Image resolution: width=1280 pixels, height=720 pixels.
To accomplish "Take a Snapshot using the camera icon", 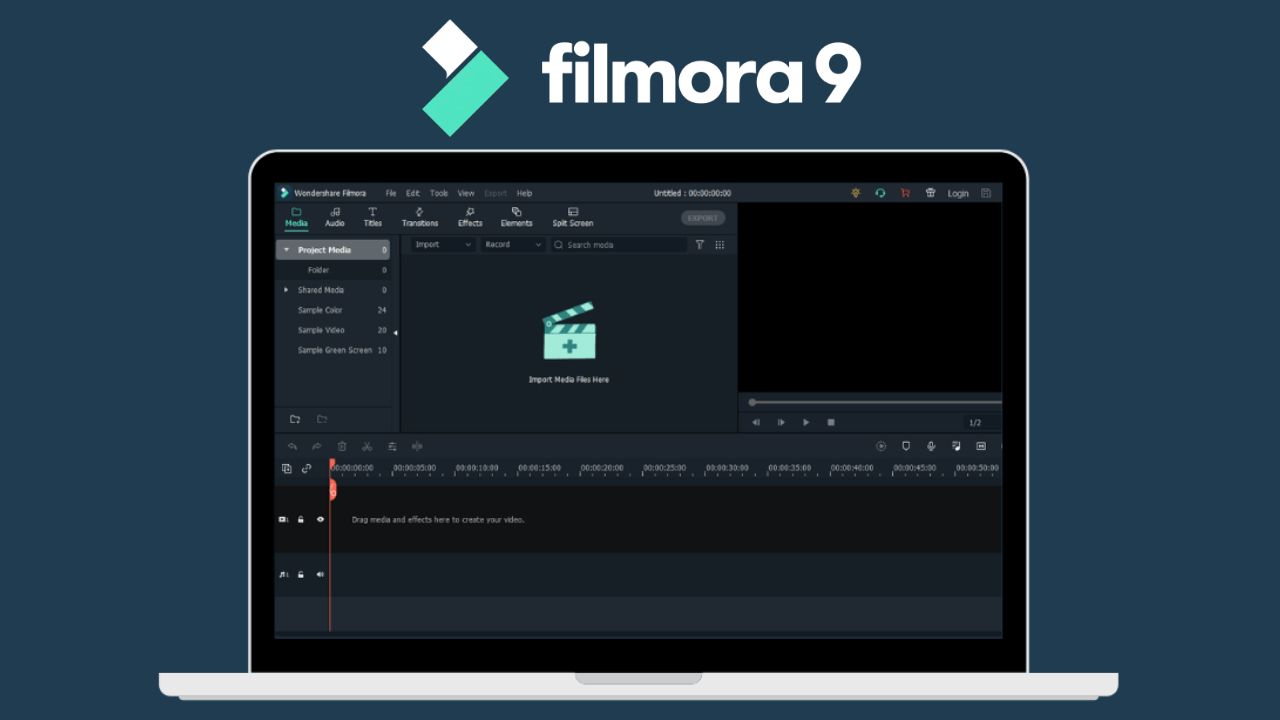I will (906, 446).
